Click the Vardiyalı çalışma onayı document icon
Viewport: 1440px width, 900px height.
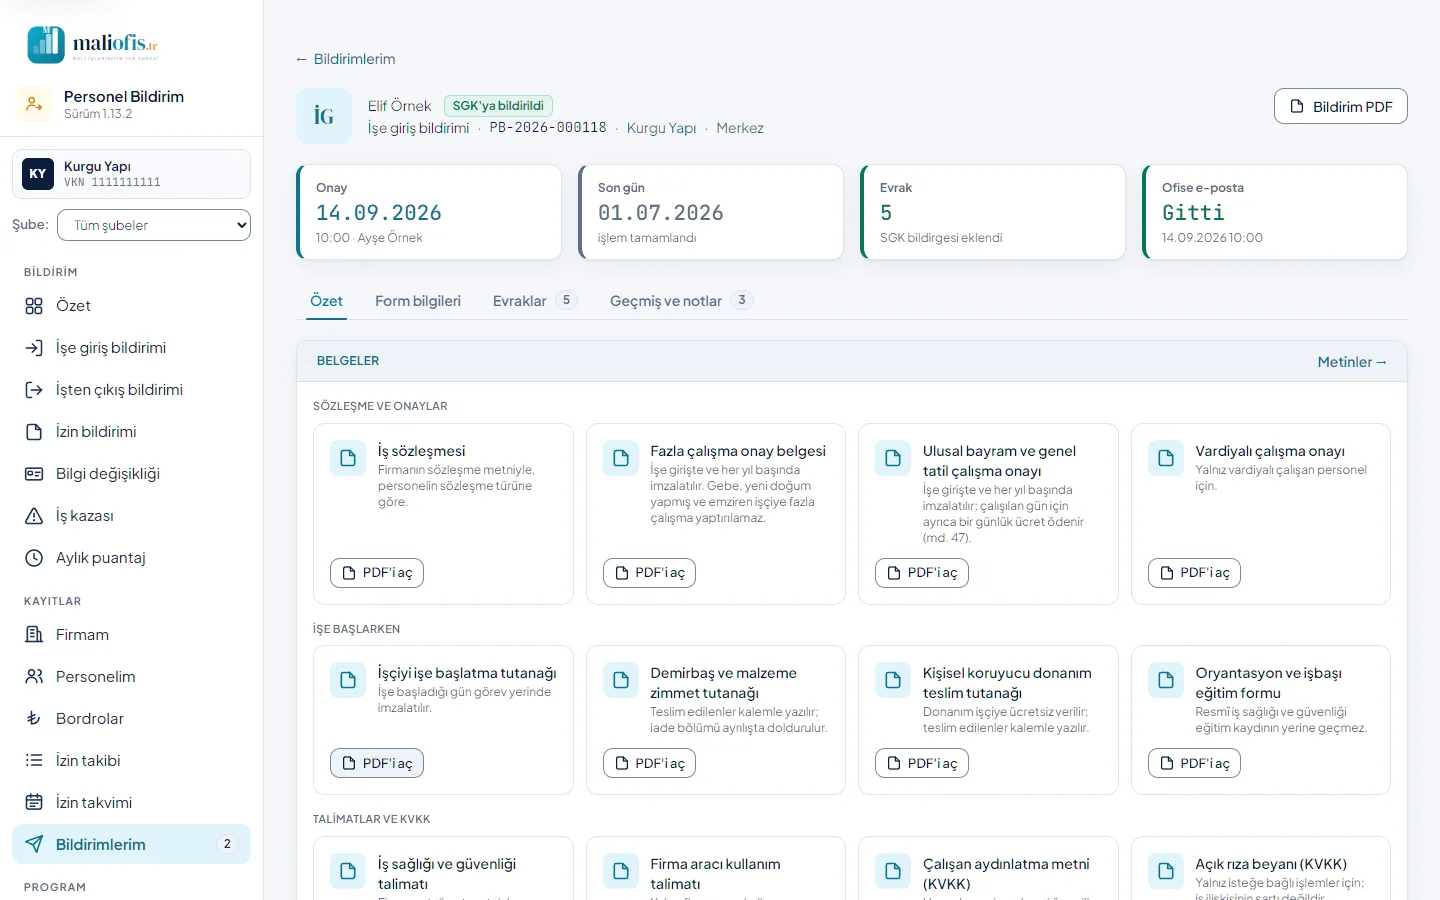pyautogui.click(x=1166, y=458)
